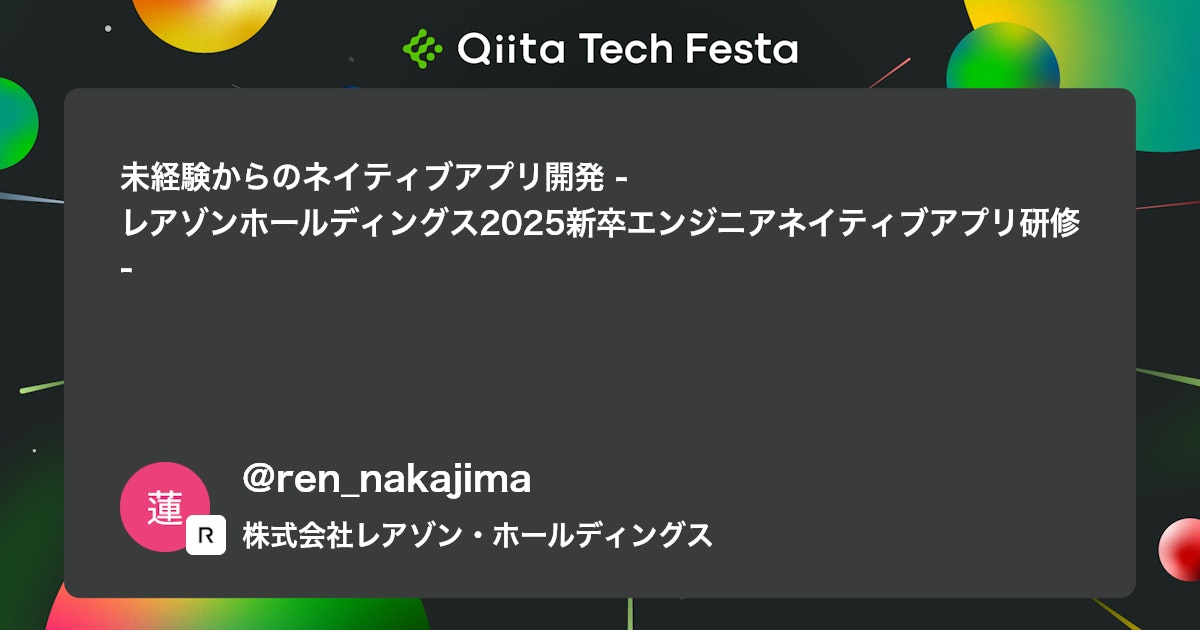Viewport: 1200px width, 630px height.
Task: Open the @ren_nakajima profile name
Action: tap(387, 480)
